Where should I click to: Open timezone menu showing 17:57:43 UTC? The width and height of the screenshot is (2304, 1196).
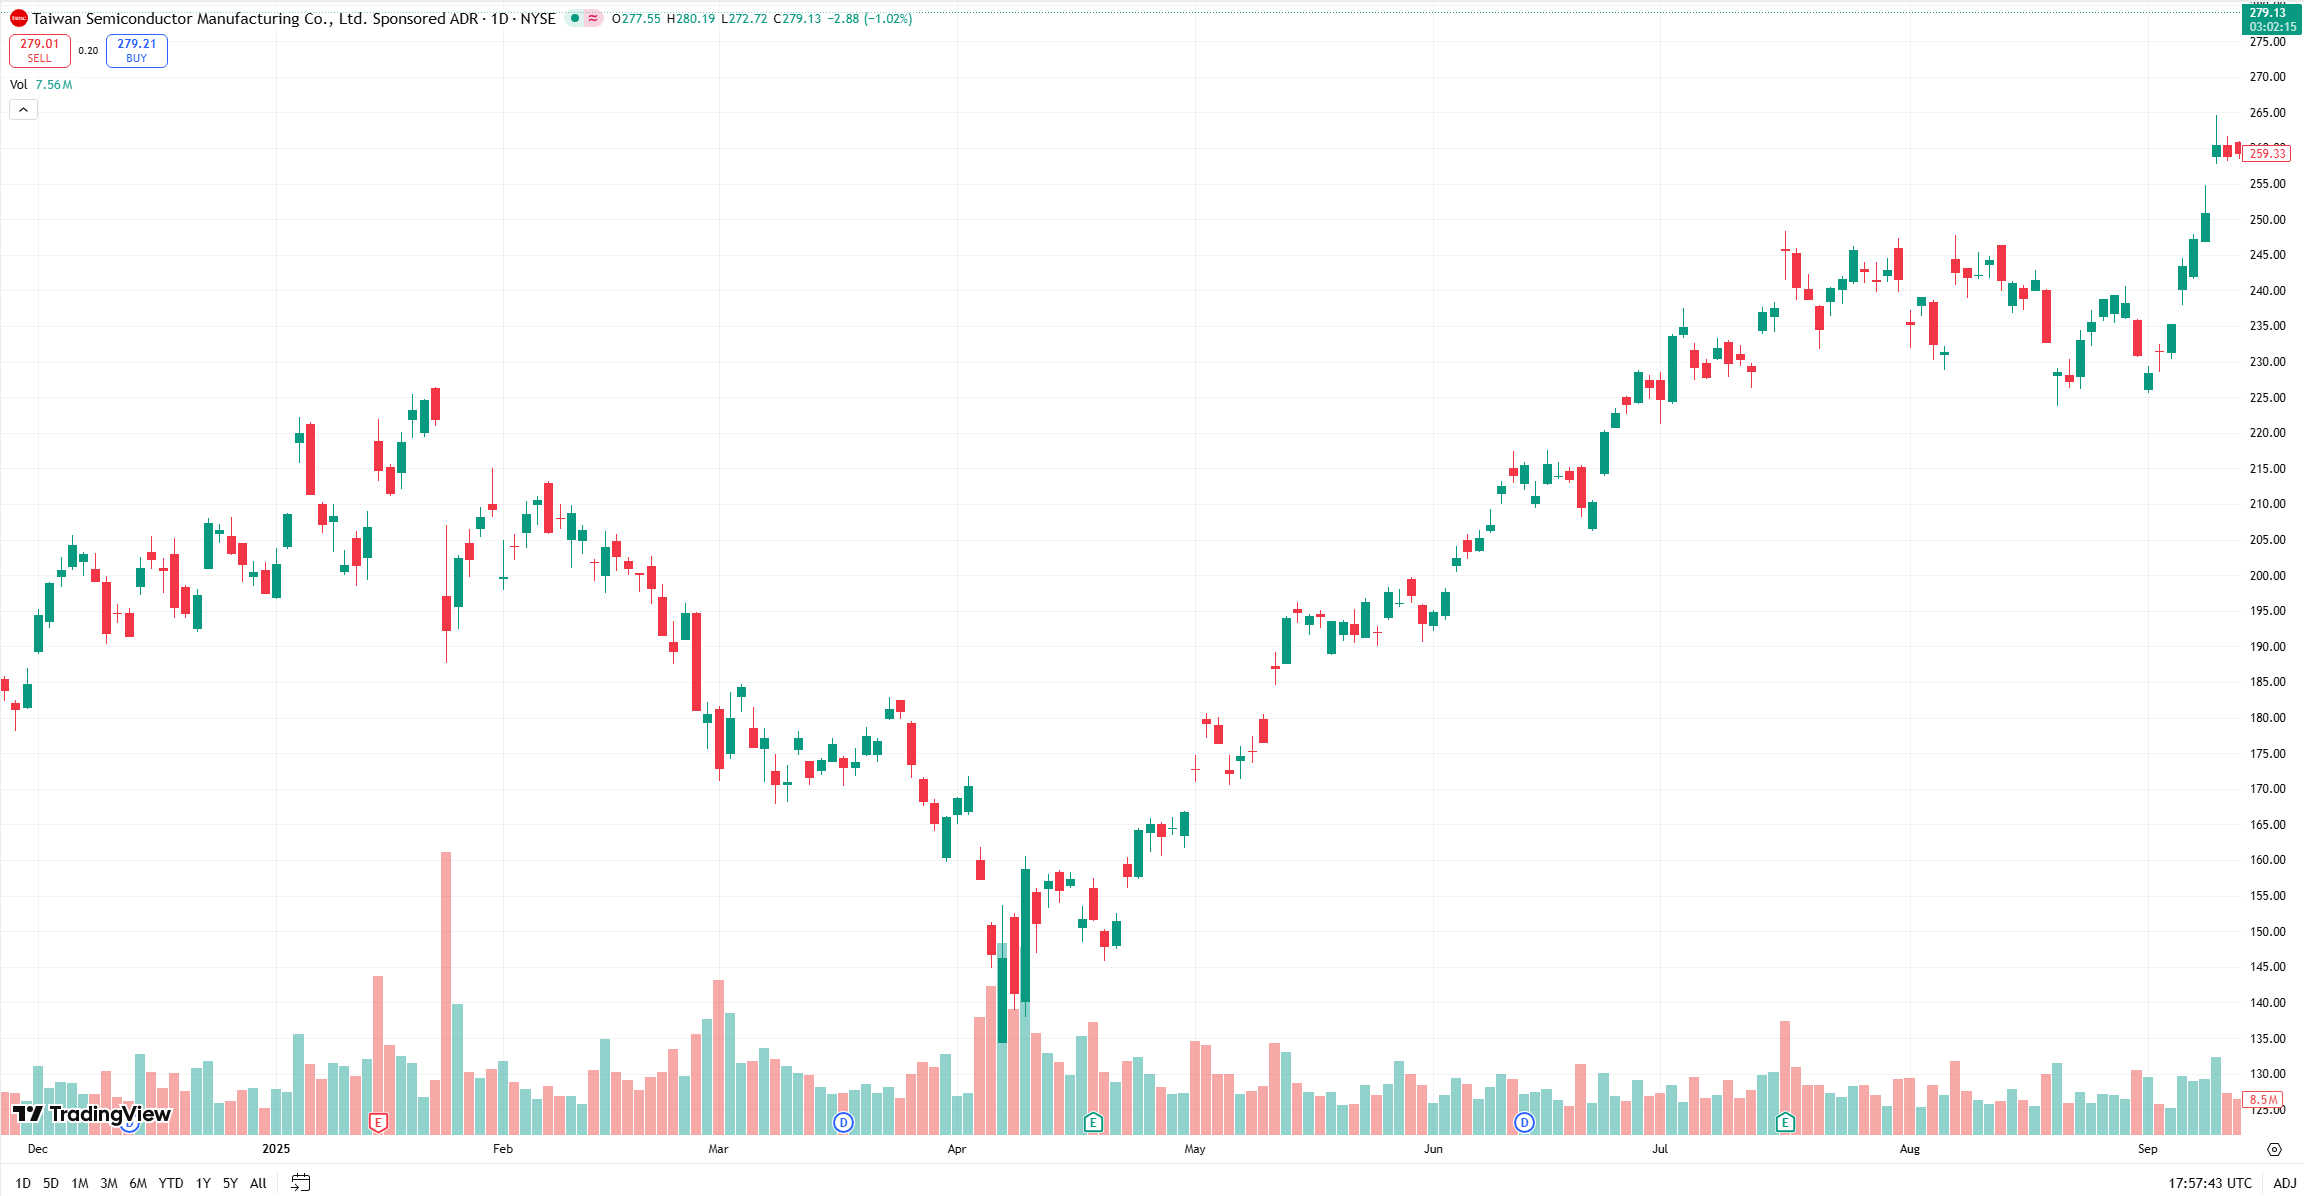point(2210,1183)
